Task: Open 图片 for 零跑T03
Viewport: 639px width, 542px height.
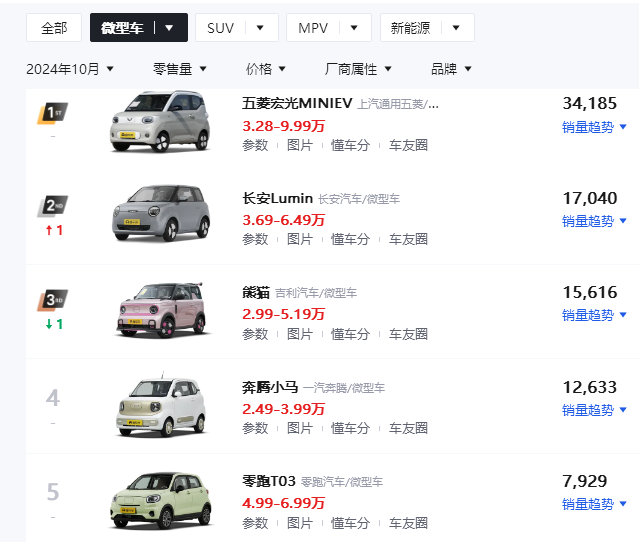Action: 300,523
